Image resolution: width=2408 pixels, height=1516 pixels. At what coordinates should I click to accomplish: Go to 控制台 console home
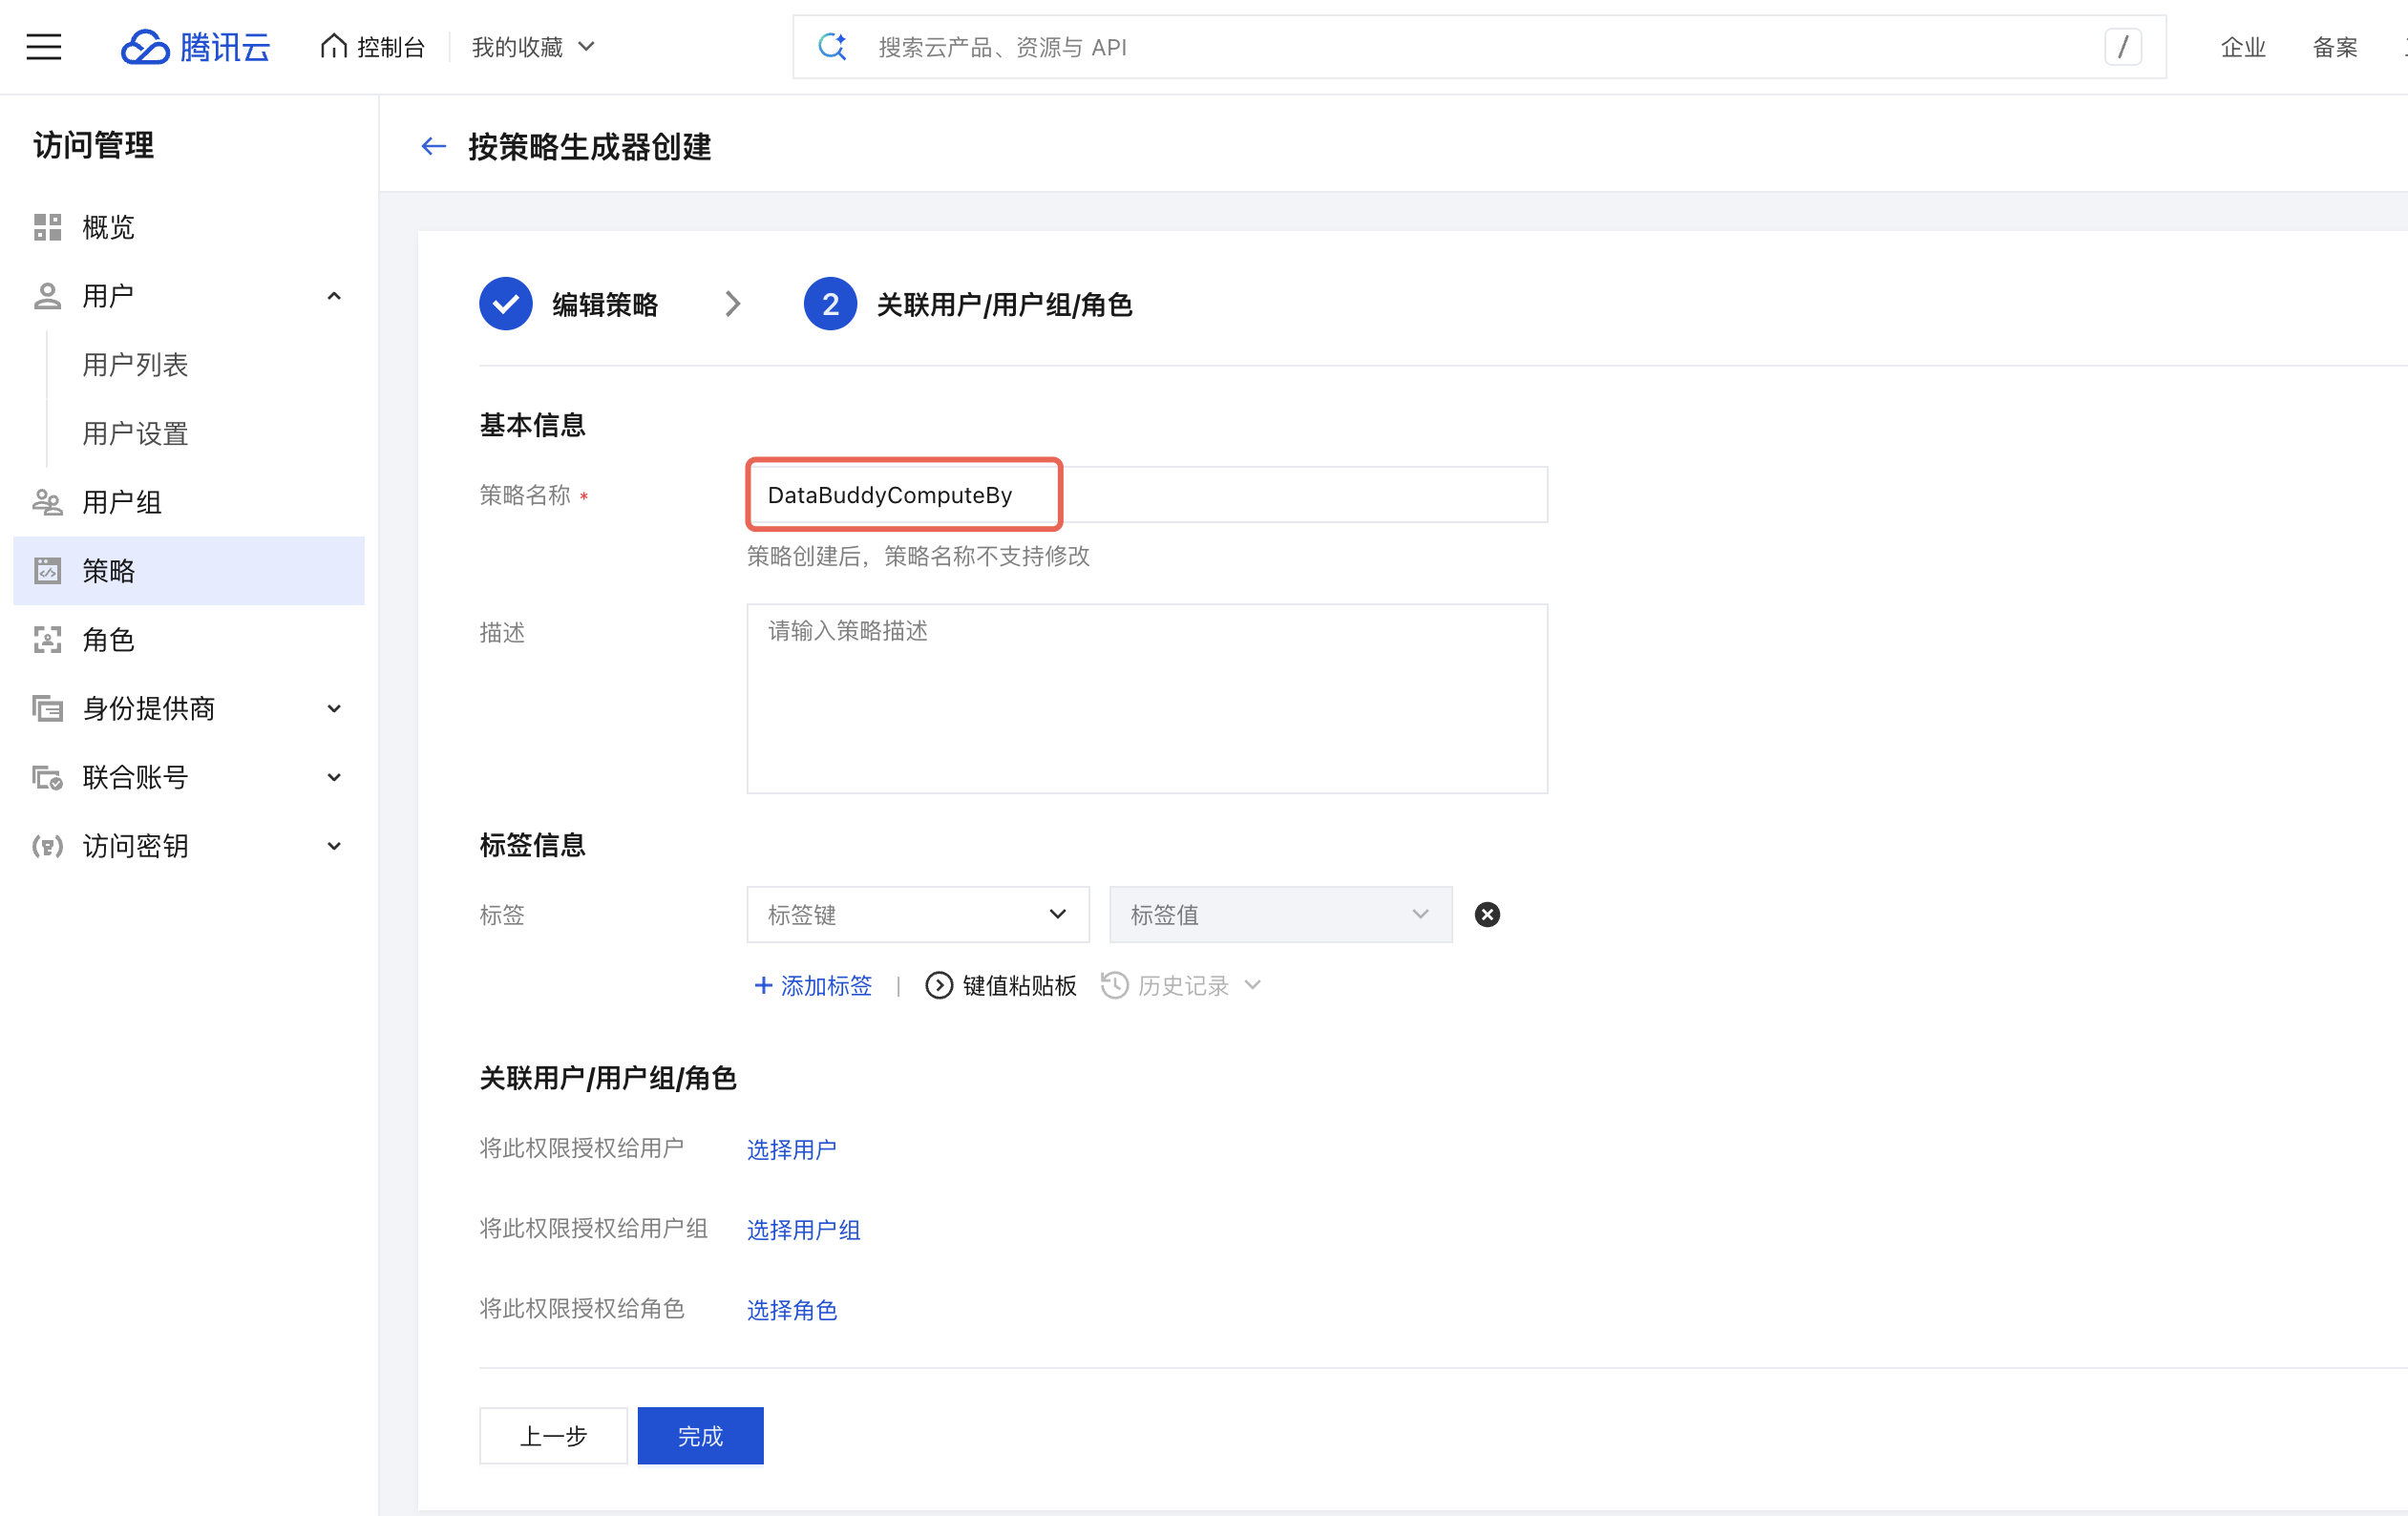coord(373,47)
